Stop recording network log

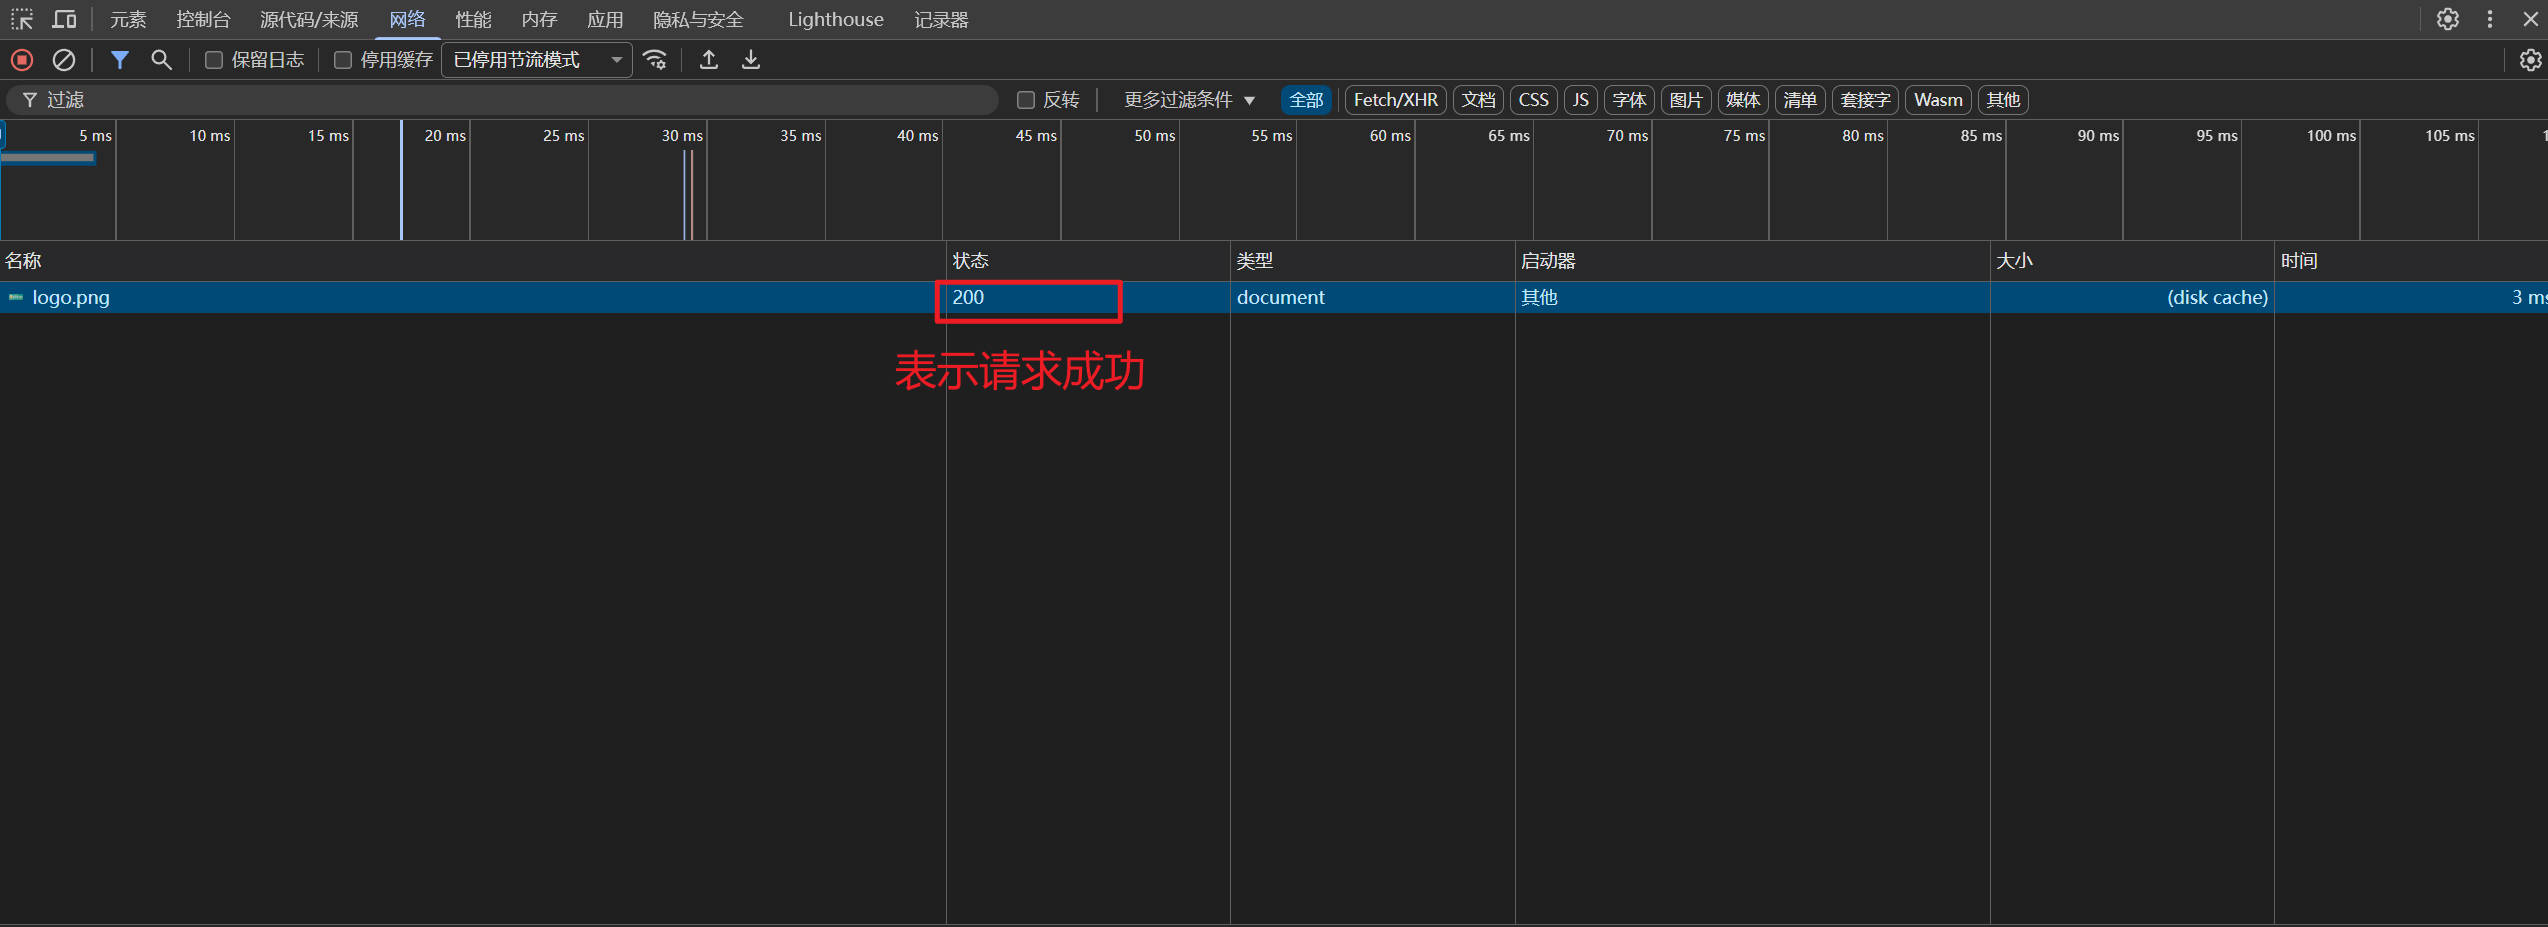coord(22,60)
